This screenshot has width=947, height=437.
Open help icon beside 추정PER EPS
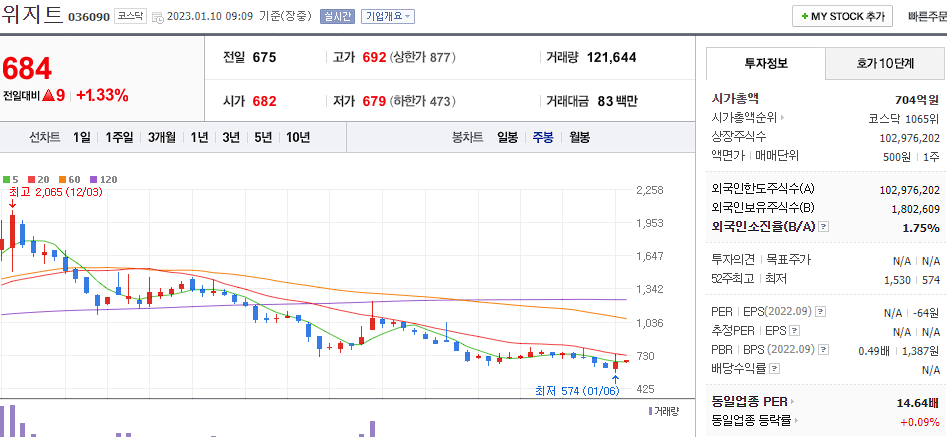(x=795, y=331)
